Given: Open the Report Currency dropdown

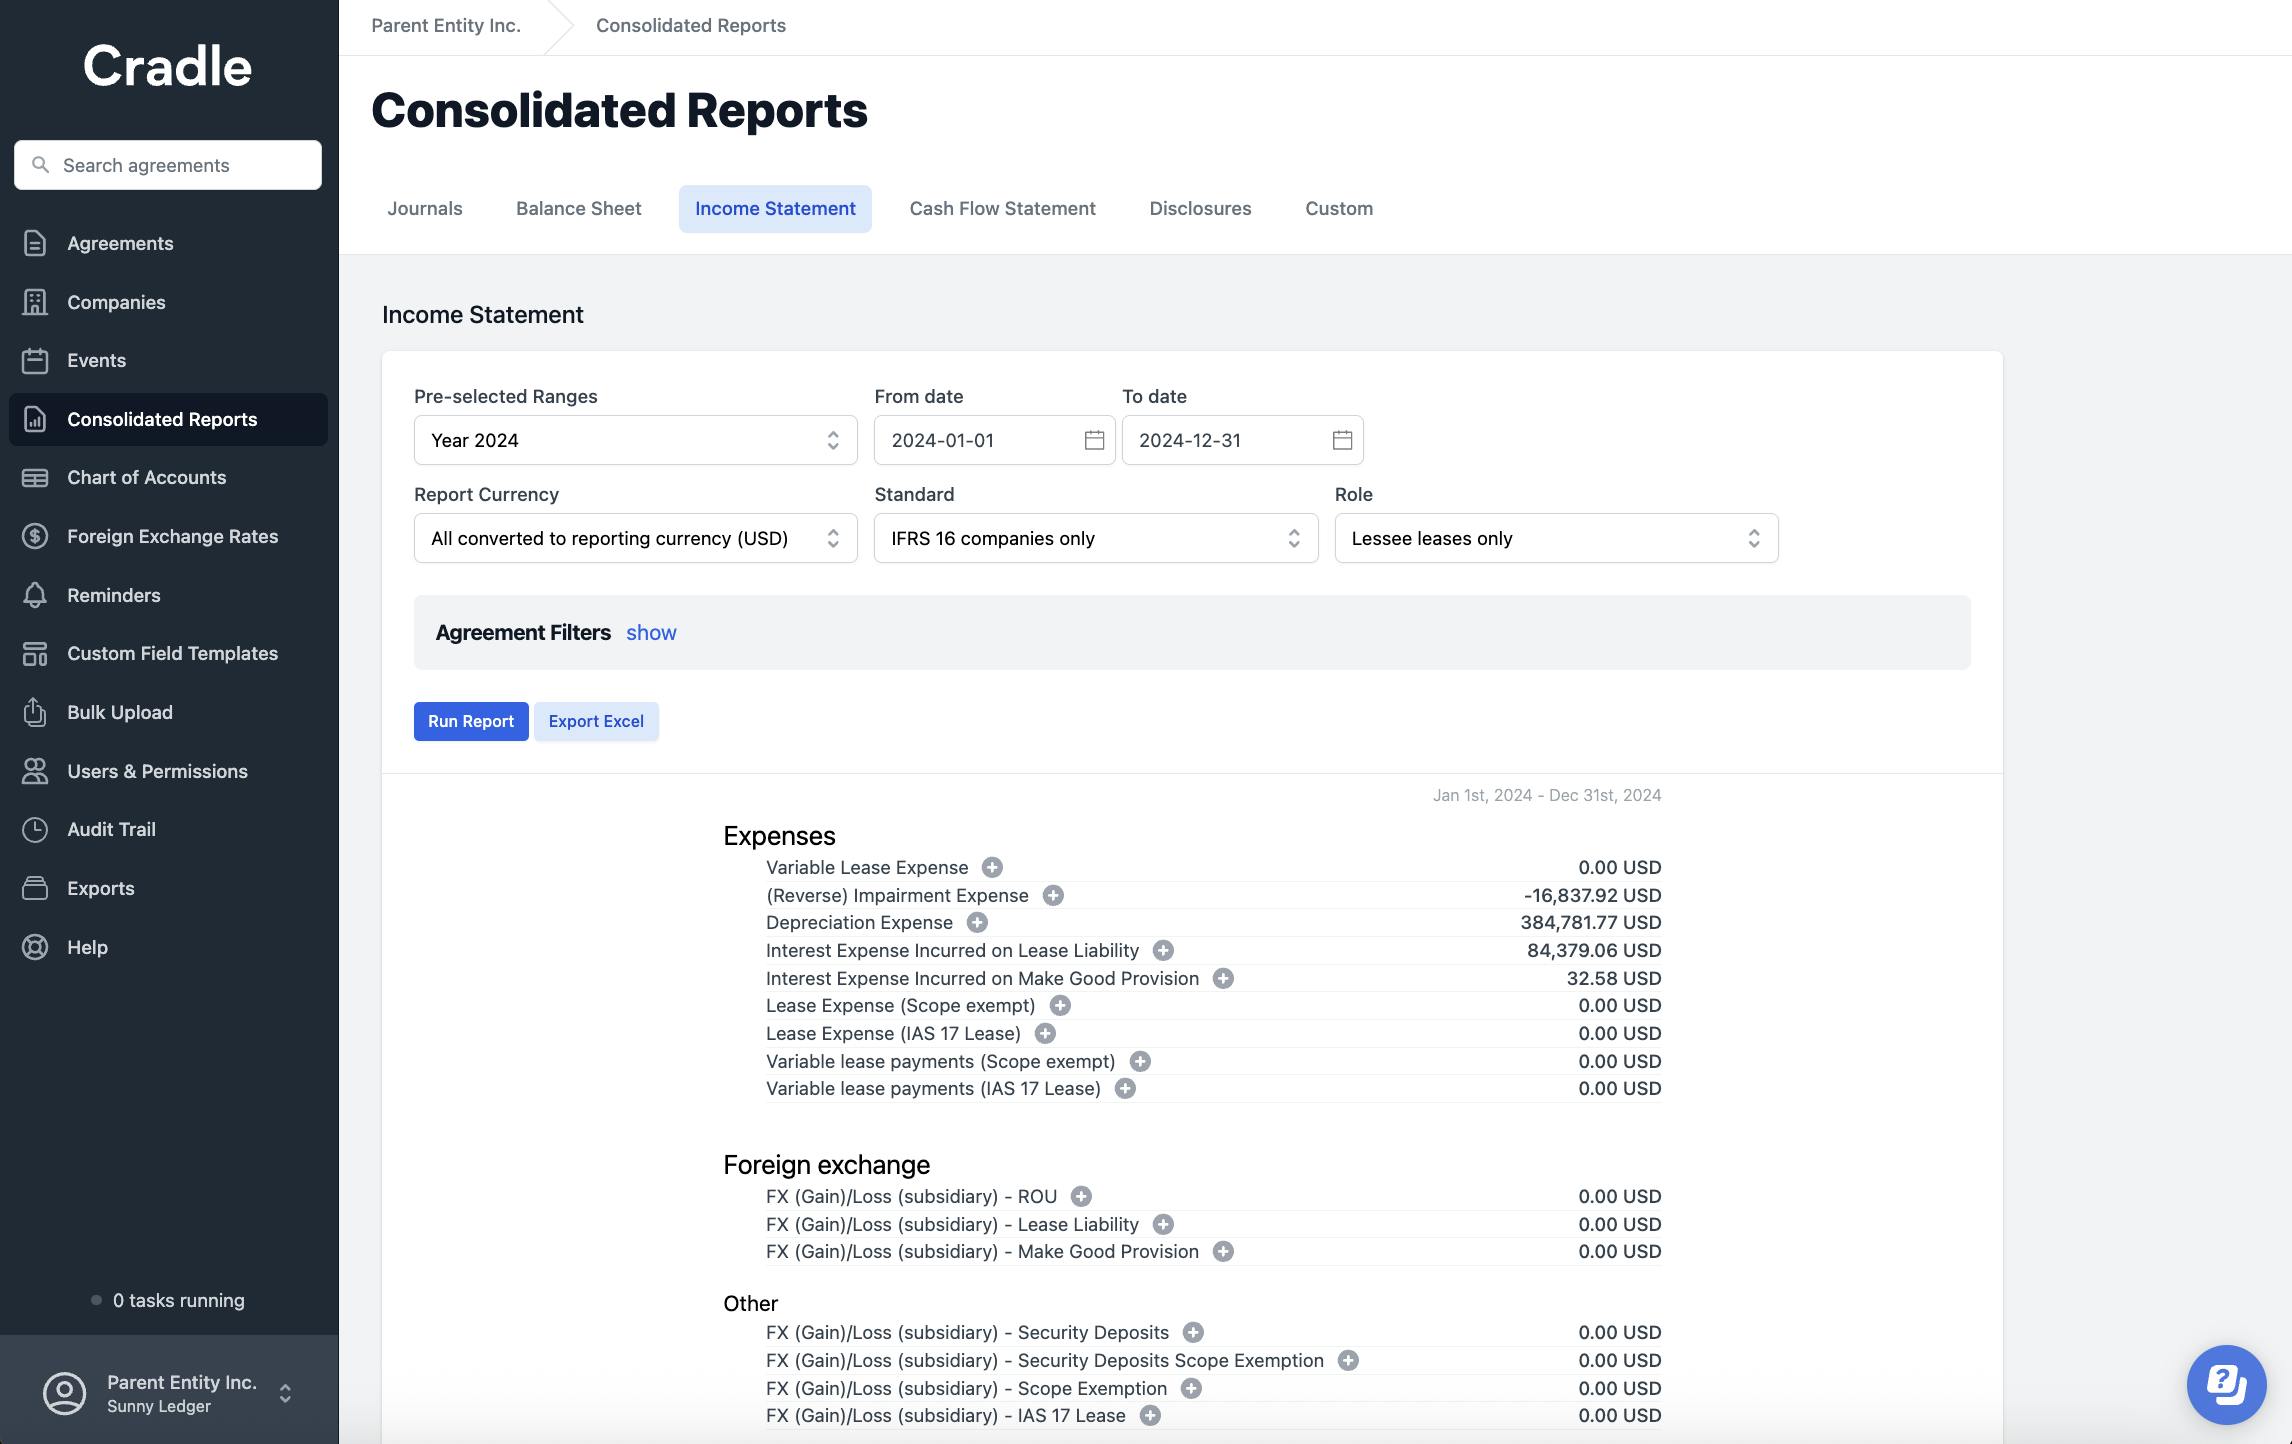Looking at the screenshot, I should 636,538.
